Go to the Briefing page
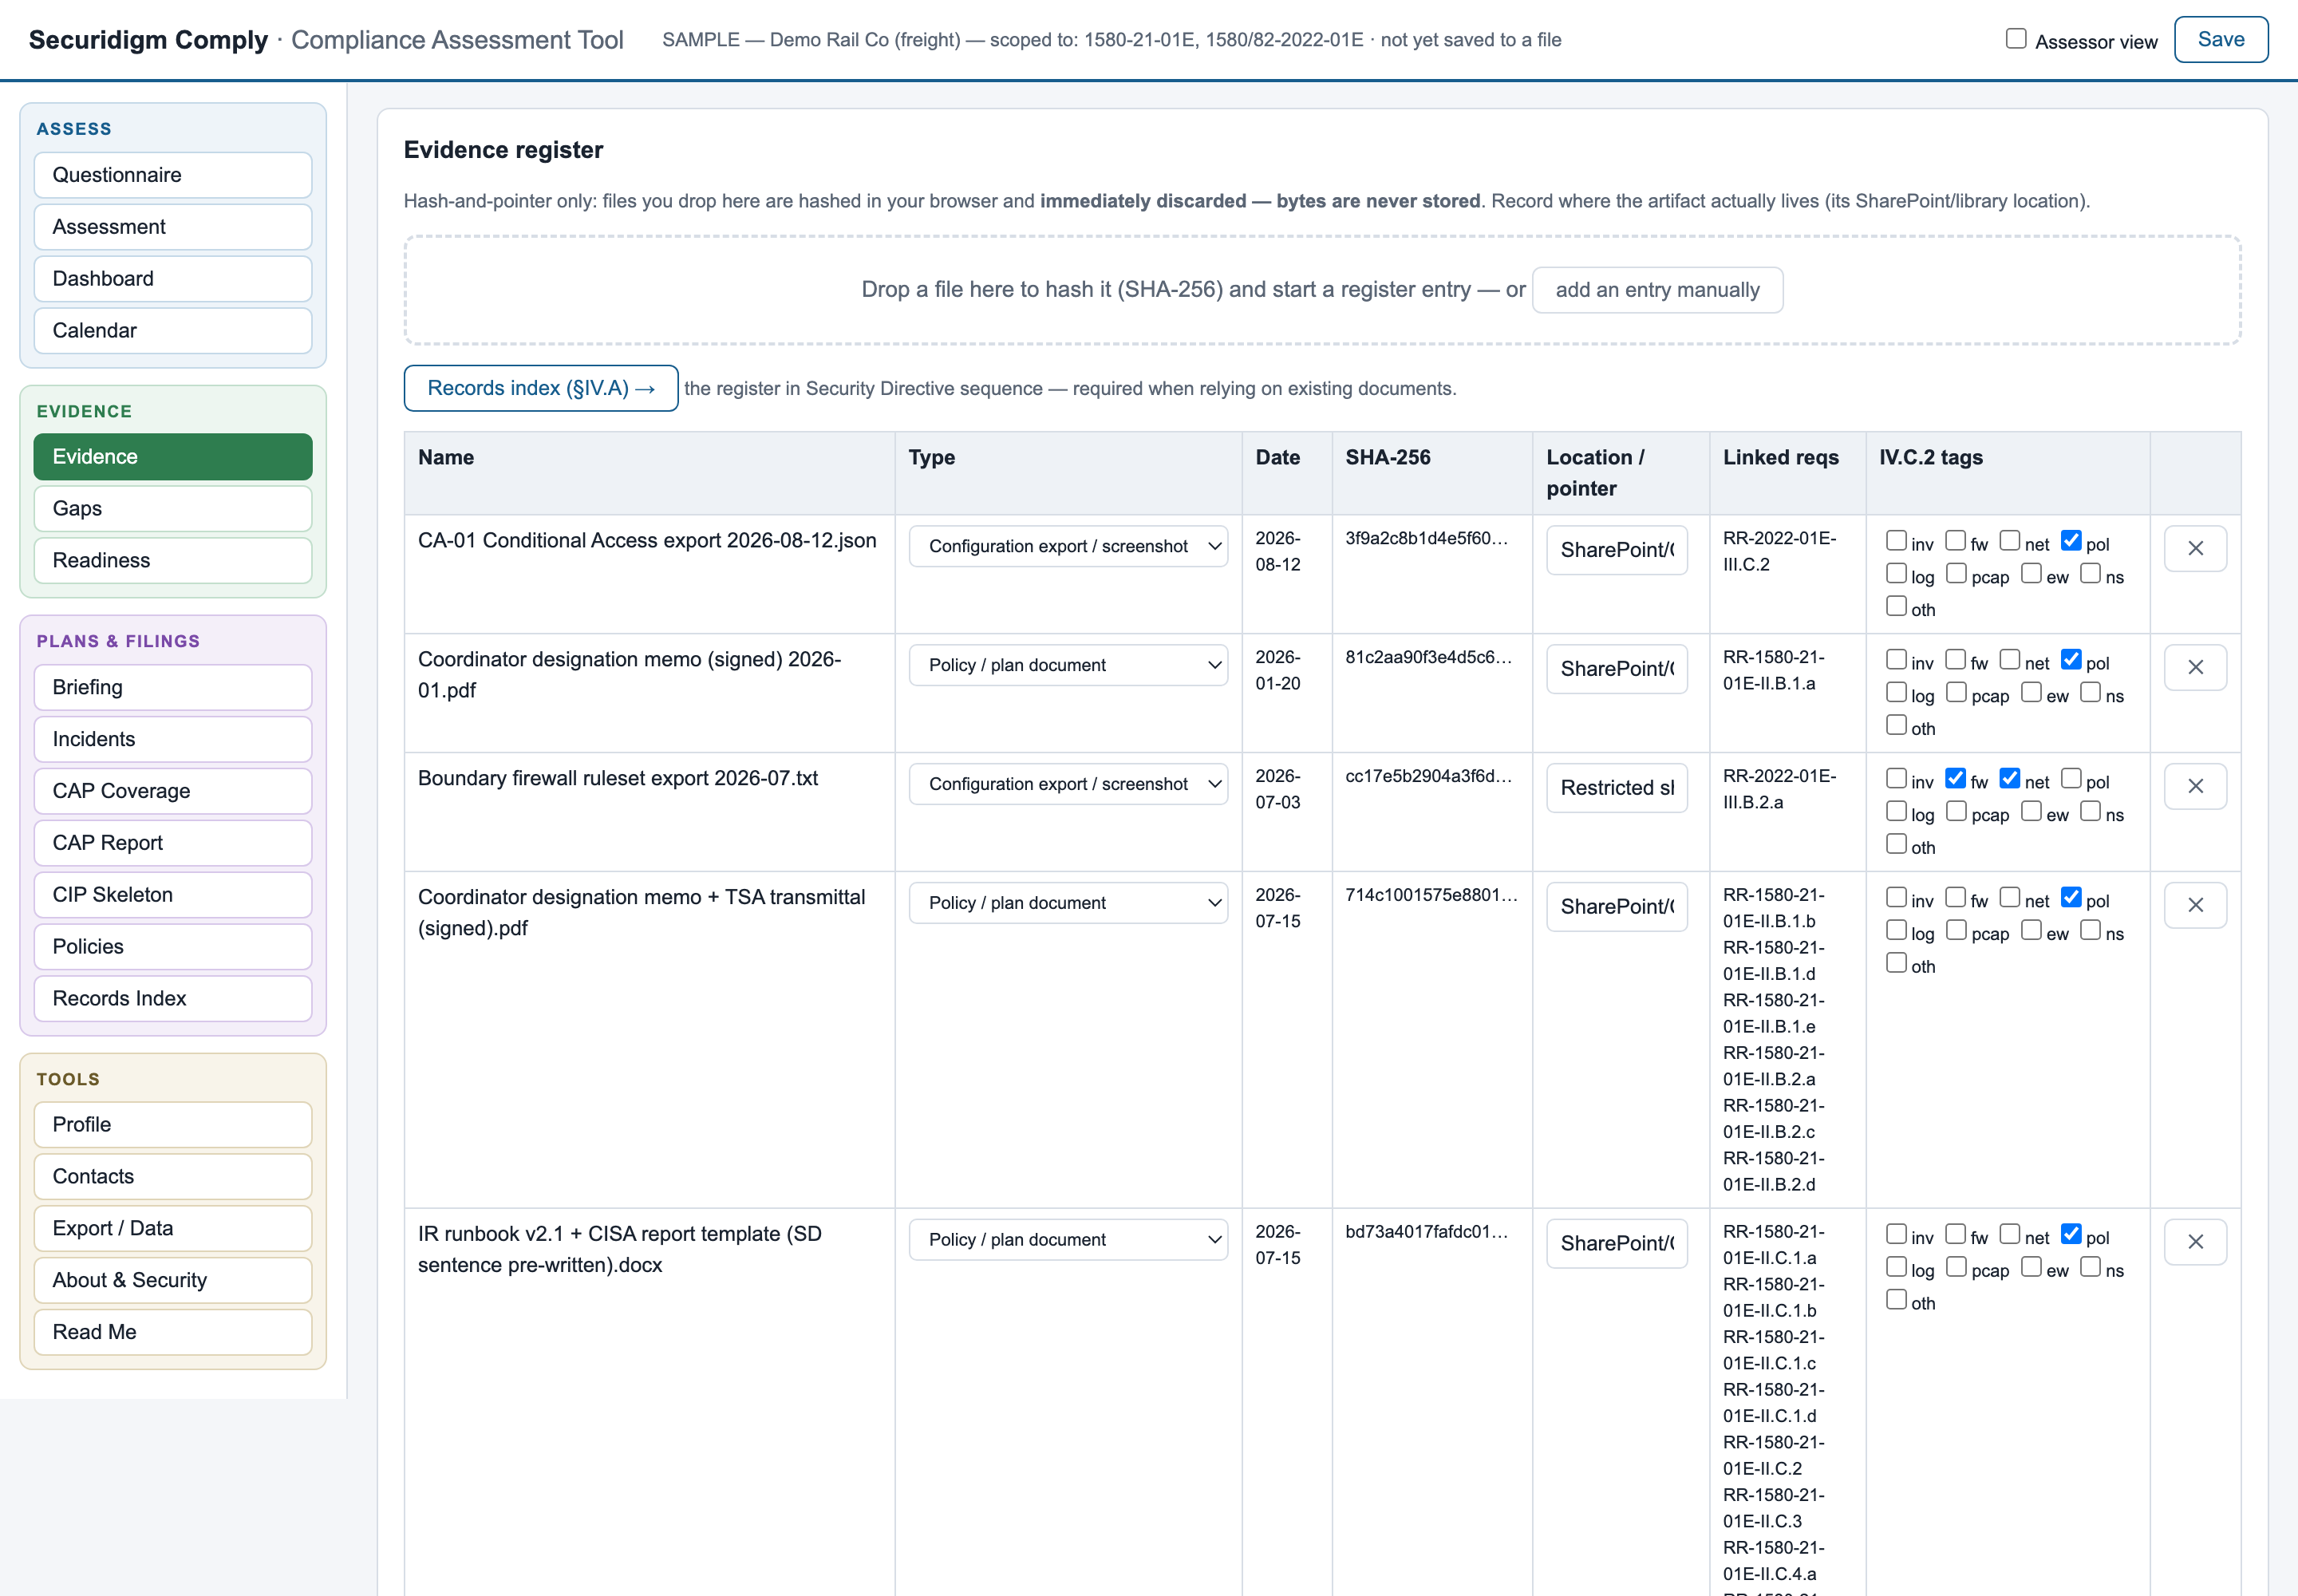2298x1596 pixels. pyautogui.click(x=173, y=688)
